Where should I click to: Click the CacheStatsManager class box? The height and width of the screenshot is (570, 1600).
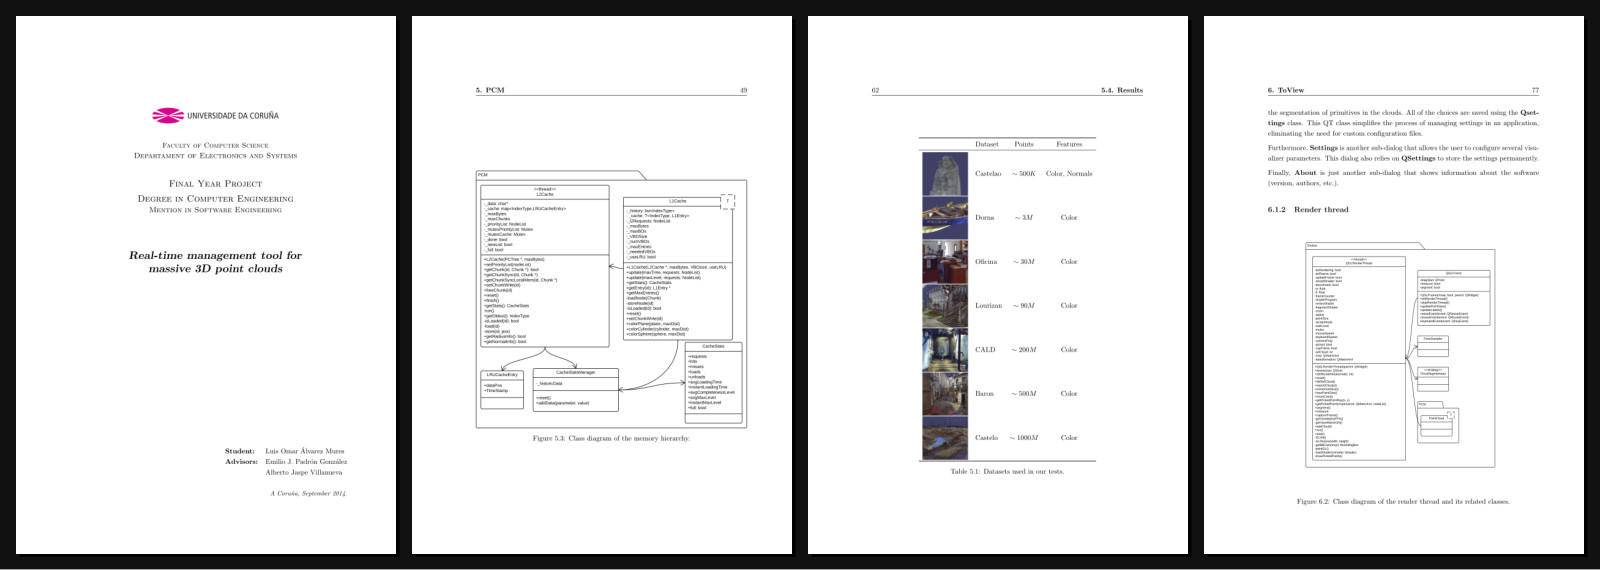point(575,389)
